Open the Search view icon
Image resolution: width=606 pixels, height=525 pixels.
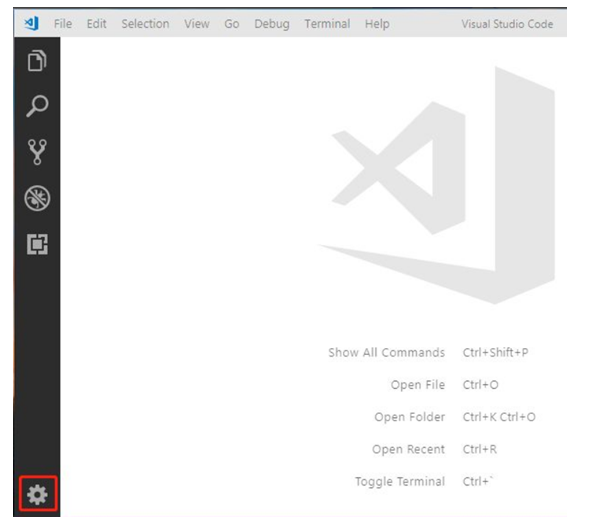point(37,106)
